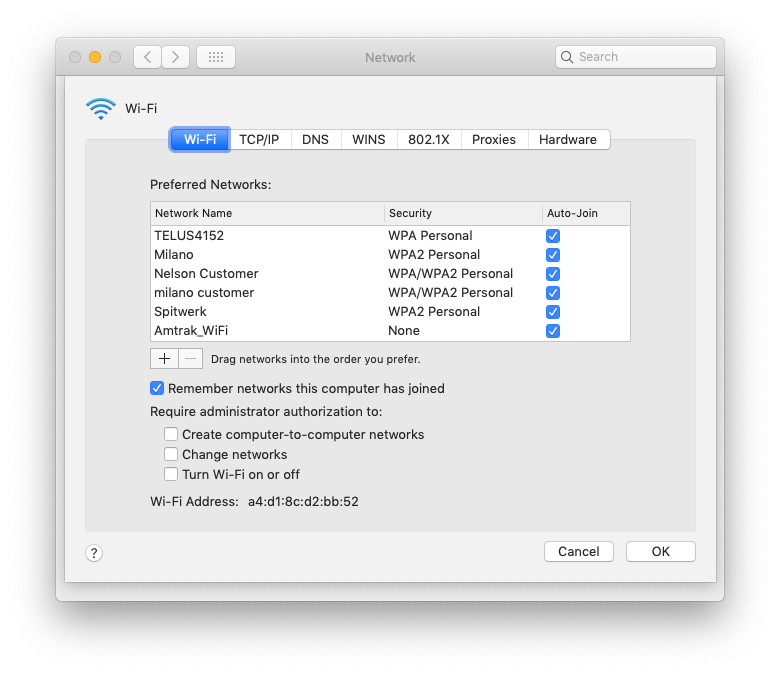
Task: Confirm with the OK button
Action: (661, 552)
